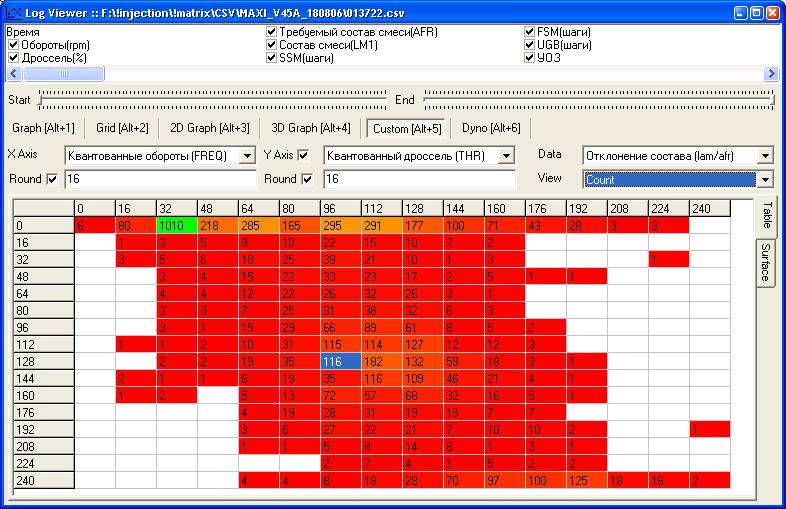Click the End range slider track
786x509 pixels.
[x=598, y=99]
